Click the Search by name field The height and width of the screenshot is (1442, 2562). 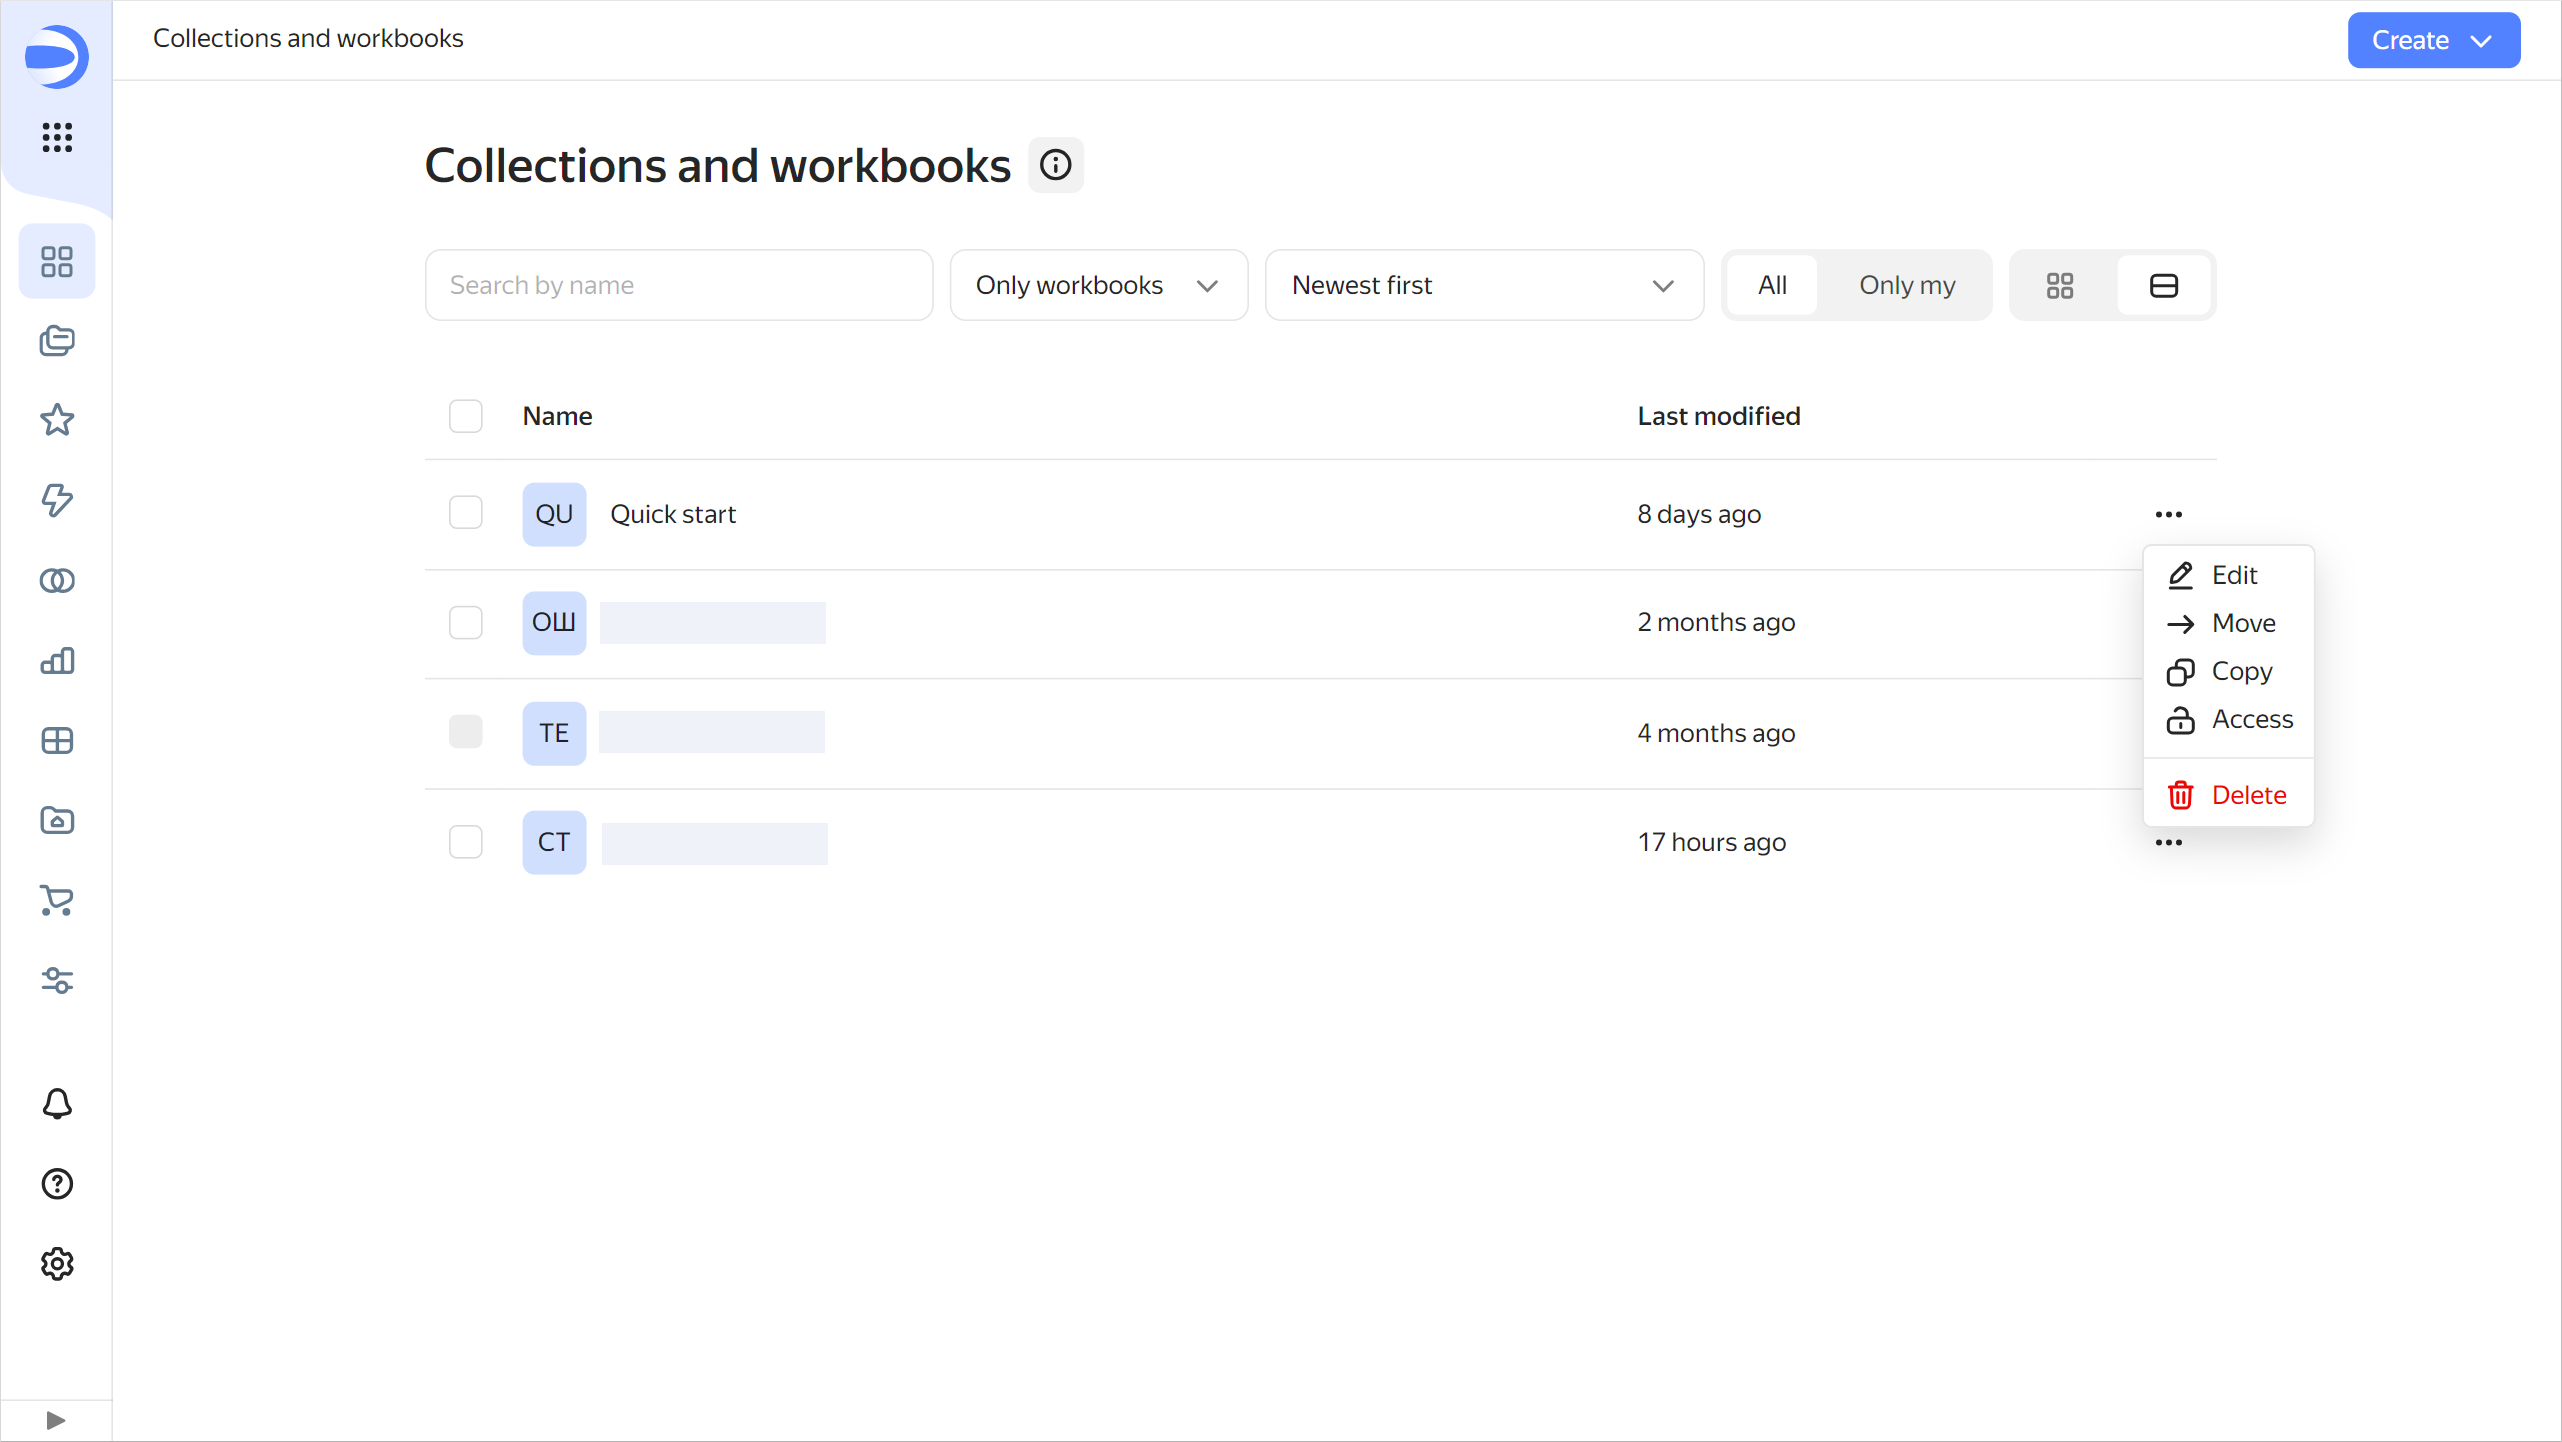[x=678, y=286]
